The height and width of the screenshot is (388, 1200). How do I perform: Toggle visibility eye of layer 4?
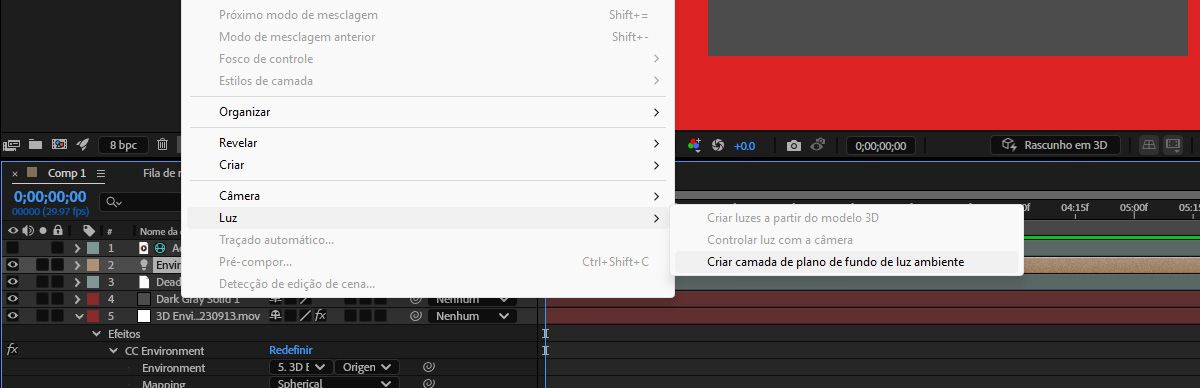[x=13, y=299]
